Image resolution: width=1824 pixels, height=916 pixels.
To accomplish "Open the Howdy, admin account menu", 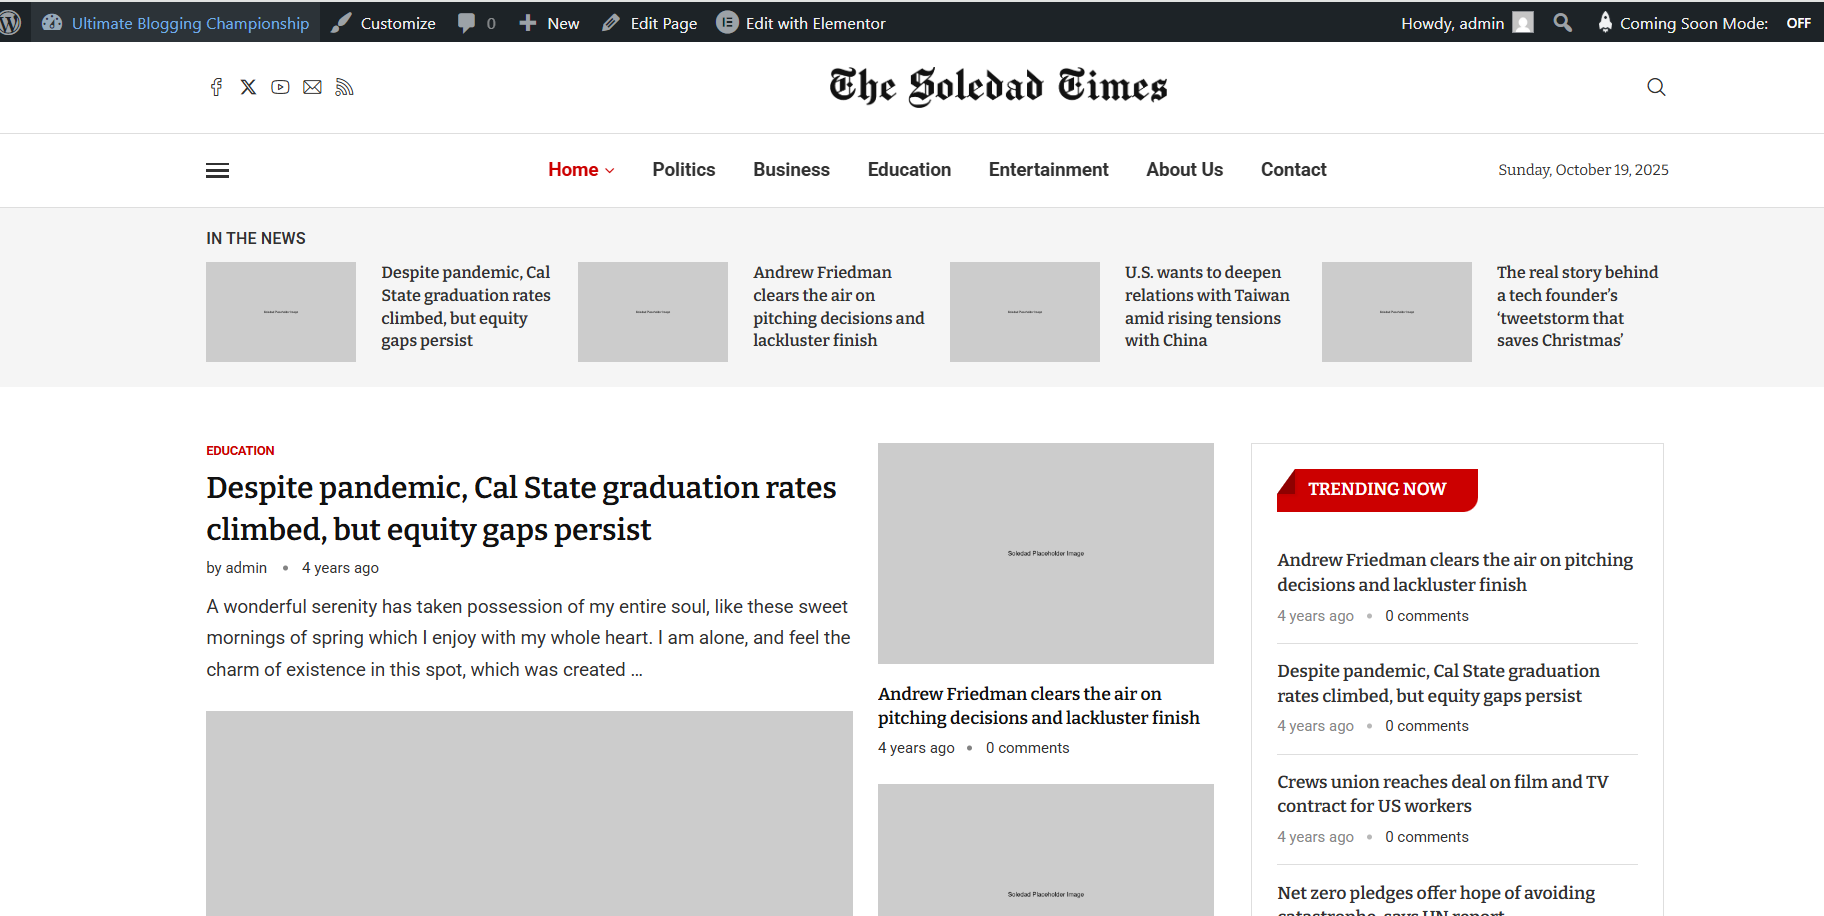I will (1465, 23).
